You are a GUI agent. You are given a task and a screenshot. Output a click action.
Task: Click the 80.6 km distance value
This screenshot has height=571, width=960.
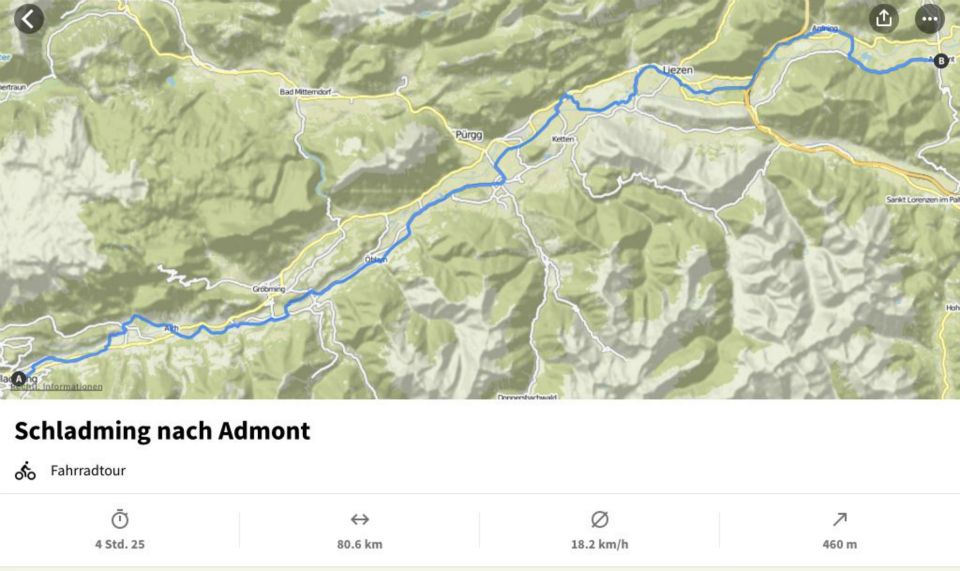click(x=359, y=544)
